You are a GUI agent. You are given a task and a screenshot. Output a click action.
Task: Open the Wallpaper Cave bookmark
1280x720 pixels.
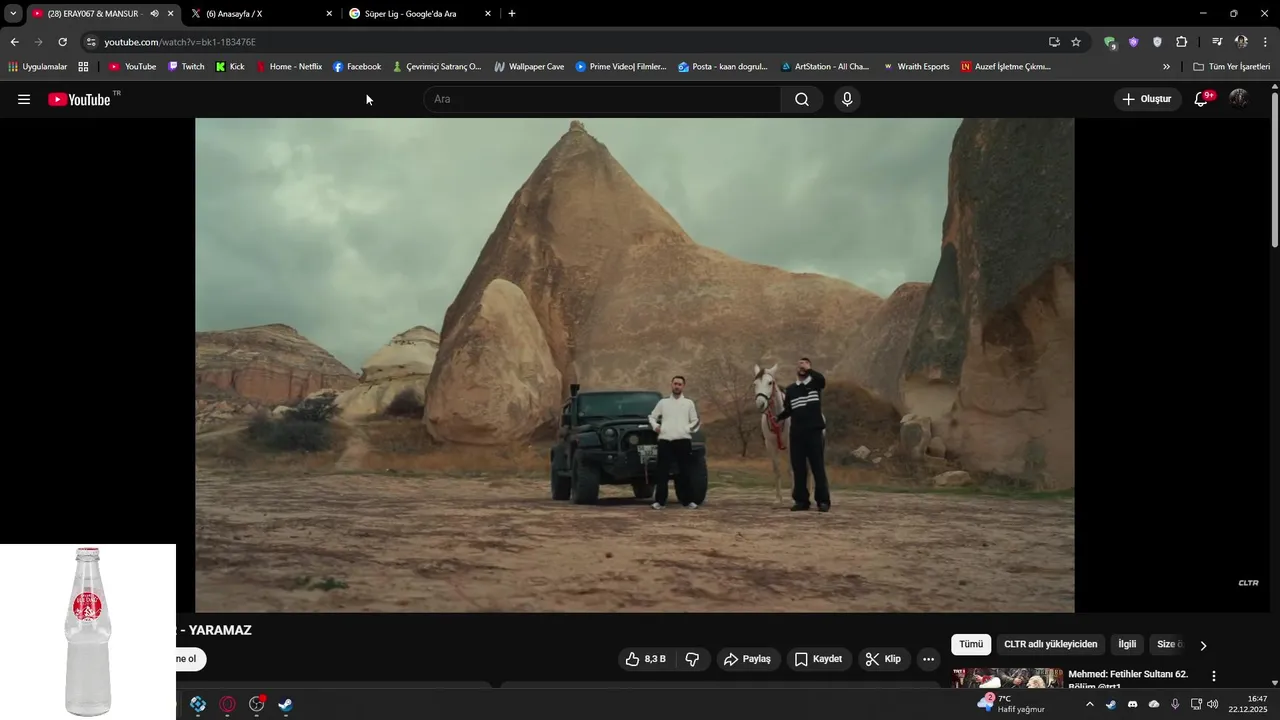coord(529,67)
